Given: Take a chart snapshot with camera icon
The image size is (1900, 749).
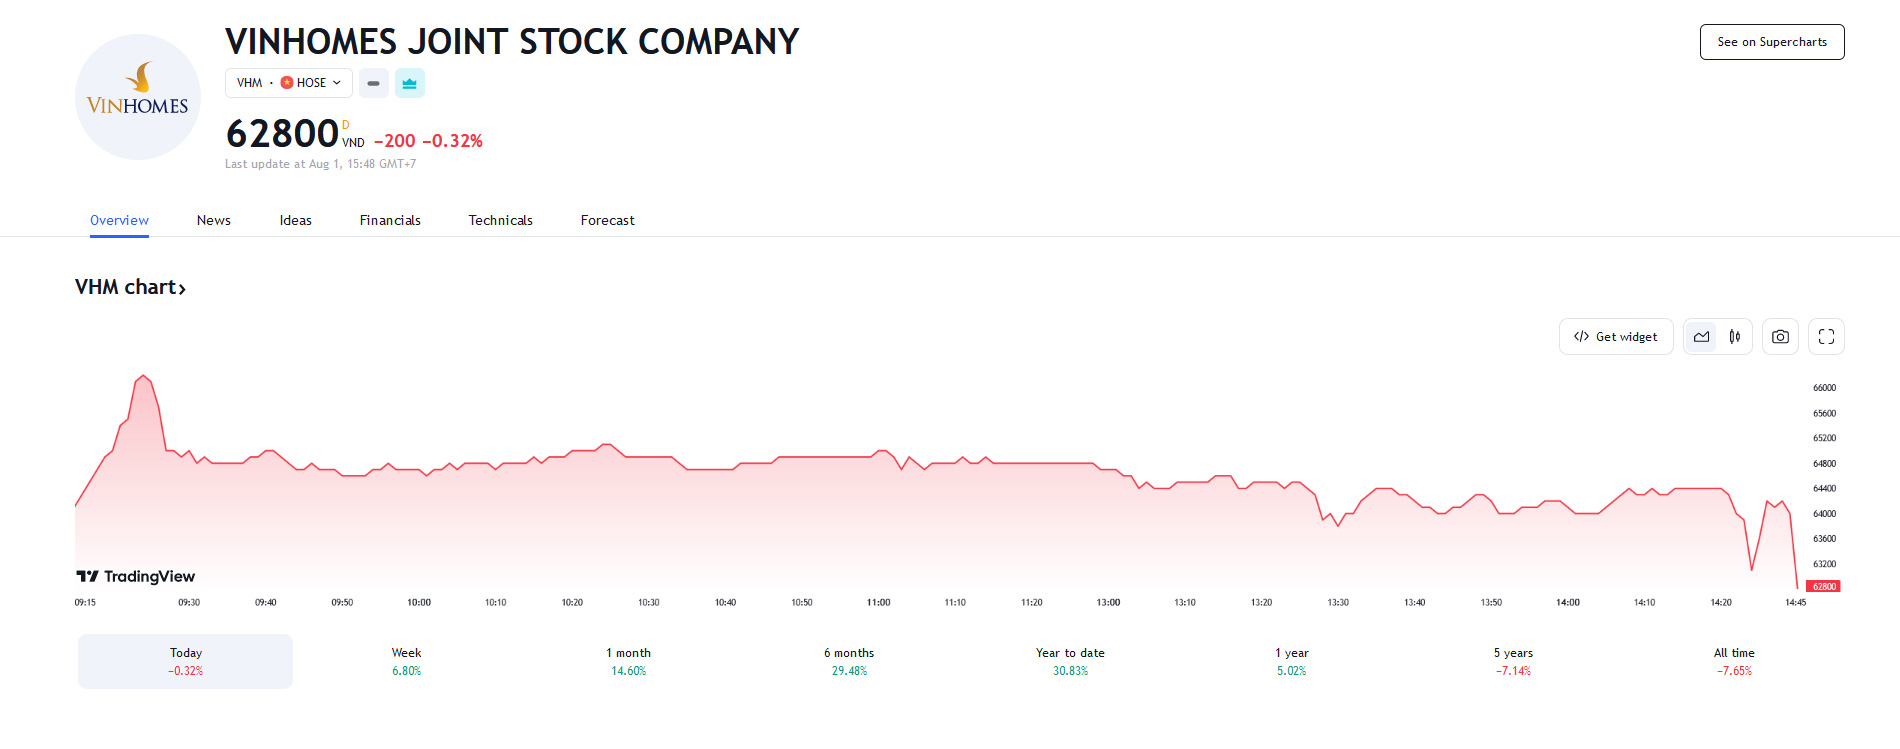Looking at the screenshot, I should point(1780,337).
